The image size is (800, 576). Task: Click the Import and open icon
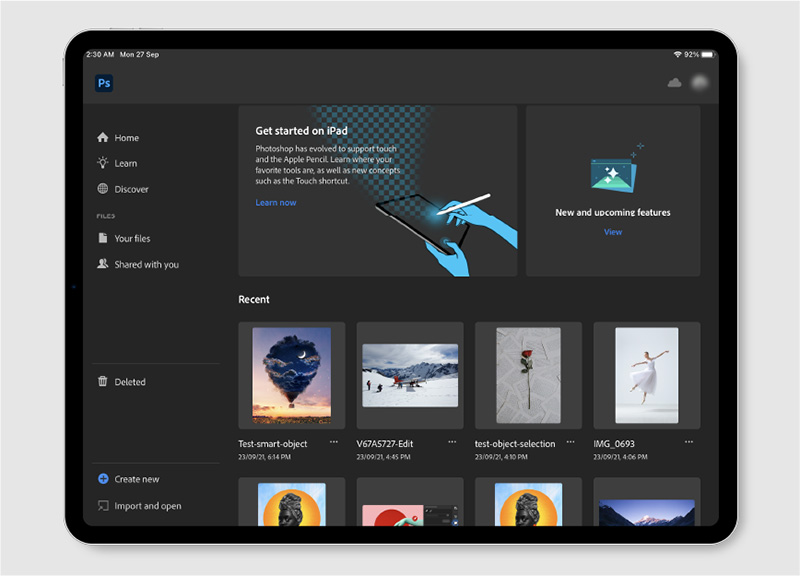coord(103,506)
